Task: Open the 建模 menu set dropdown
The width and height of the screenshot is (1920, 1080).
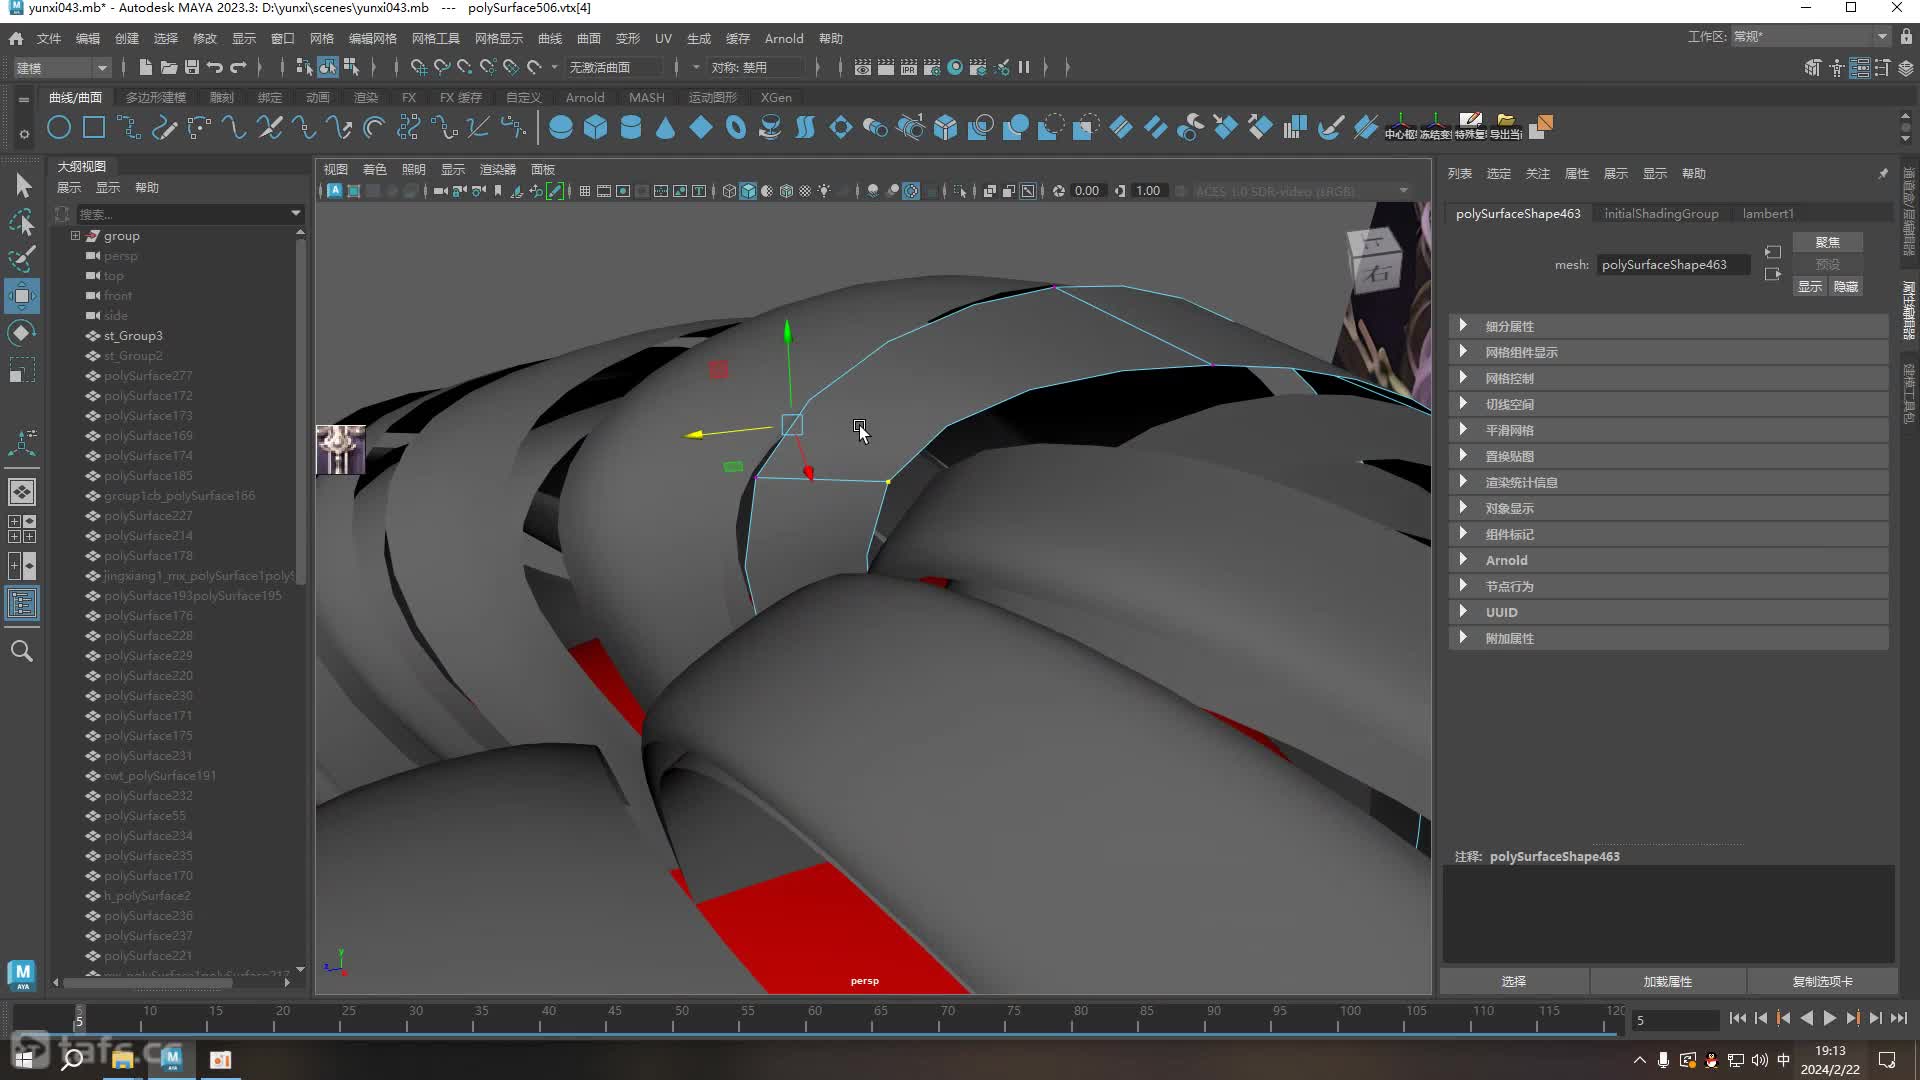Action: [x=61, y=67]
